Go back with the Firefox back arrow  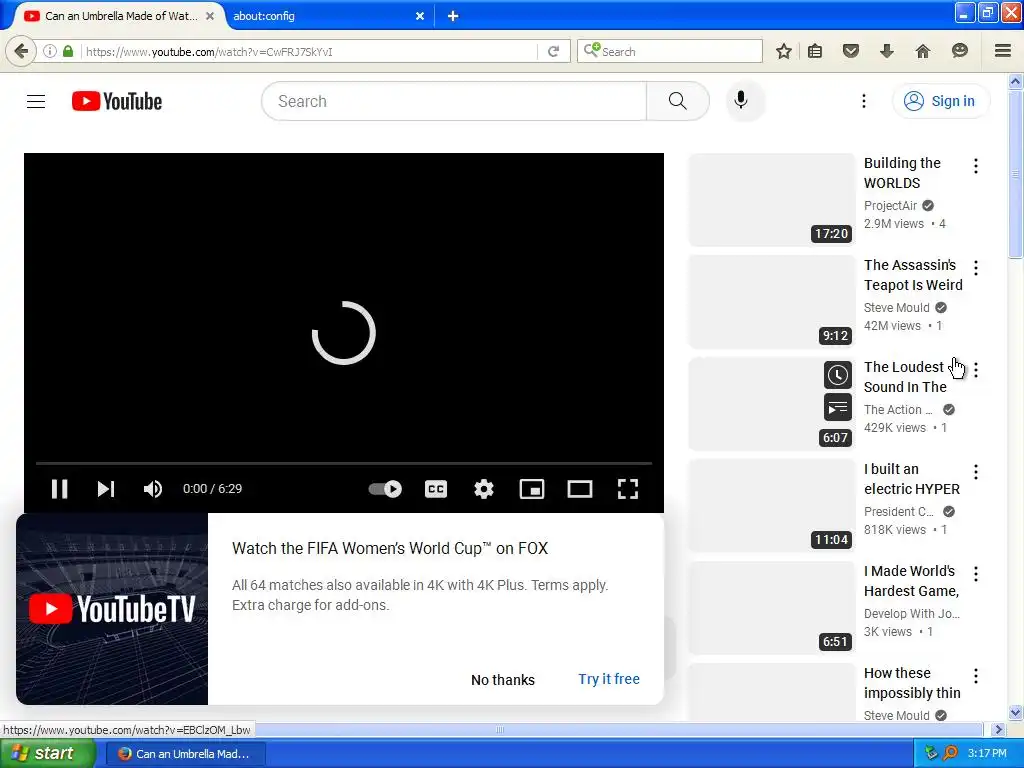tap(21, 51)
